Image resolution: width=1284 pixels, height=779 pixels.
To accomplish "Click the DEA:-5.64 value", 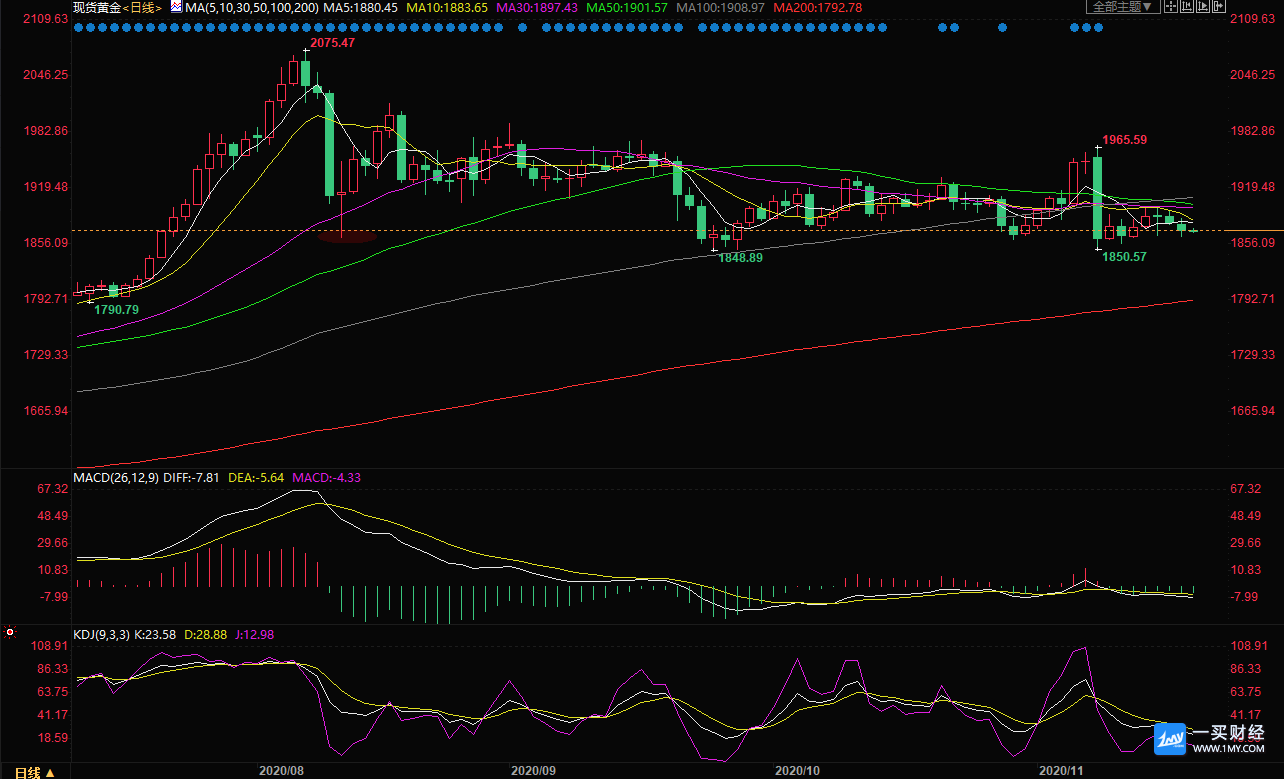I will click(257, 478).
